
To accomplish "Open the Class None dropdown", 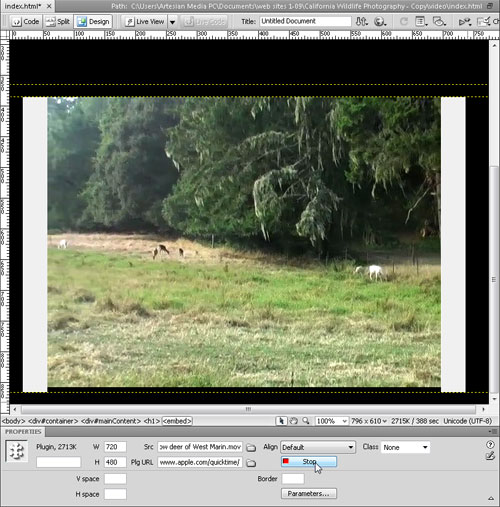I will pos(405,447).
